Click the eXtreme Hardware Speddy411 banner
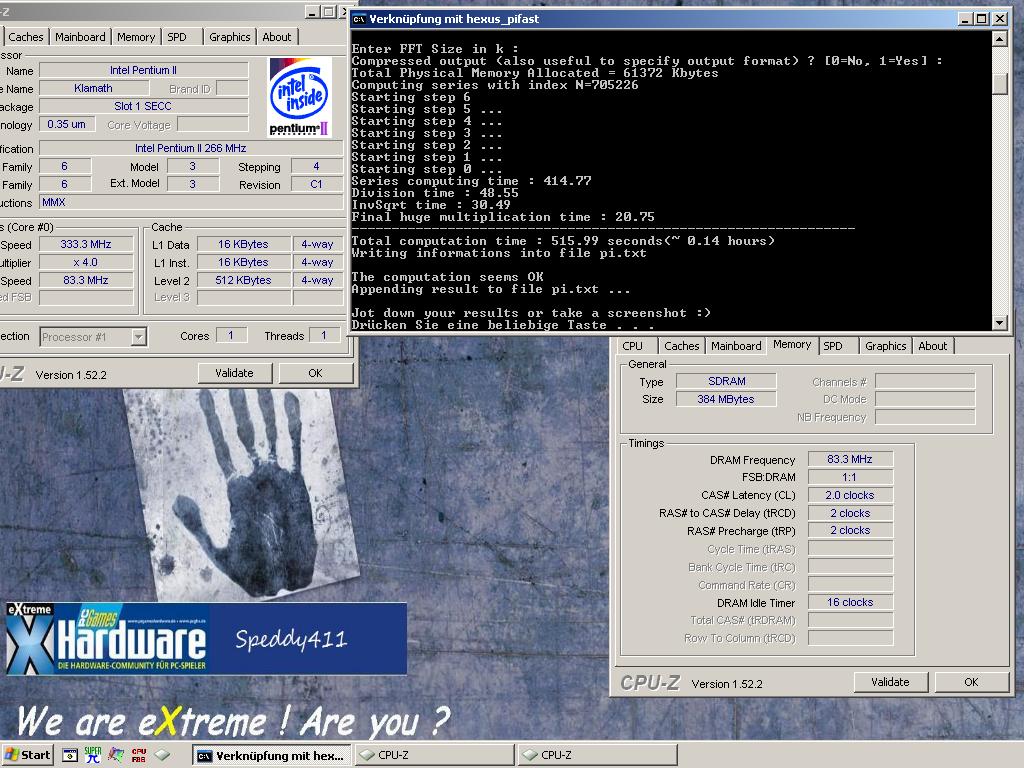The height and width of the screenshot is (768, 1024). tap(206, 639)
